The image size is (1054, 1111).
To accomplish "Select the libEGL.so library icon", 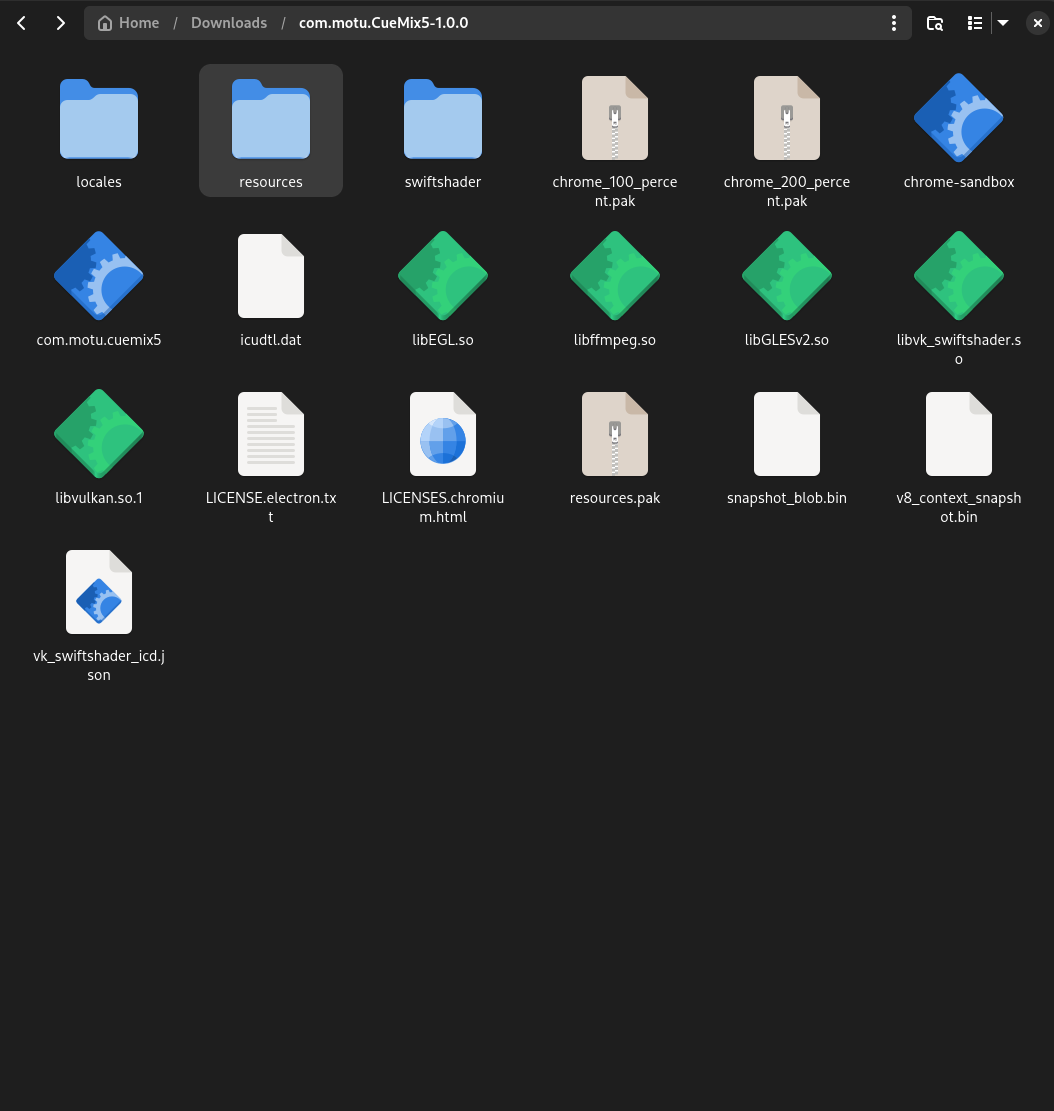I will pos(443,276).
